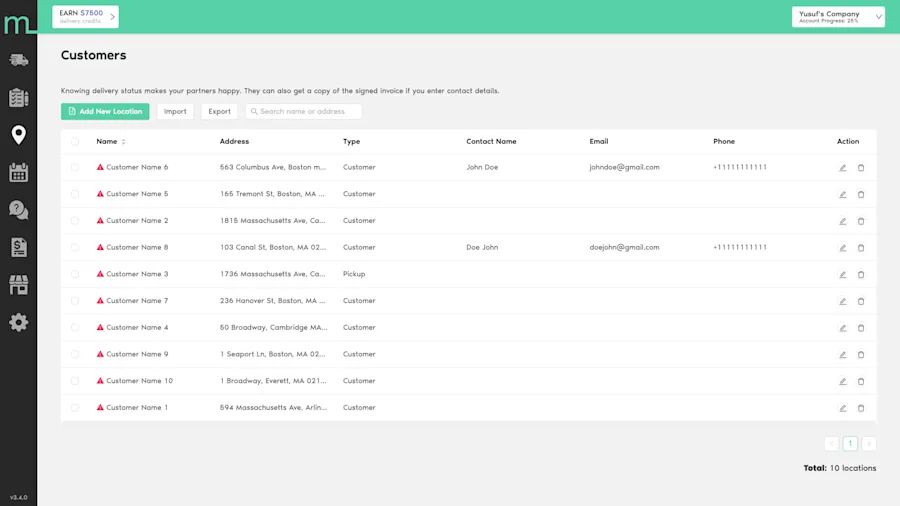
Task: Click the Export button
Action: 219,111
